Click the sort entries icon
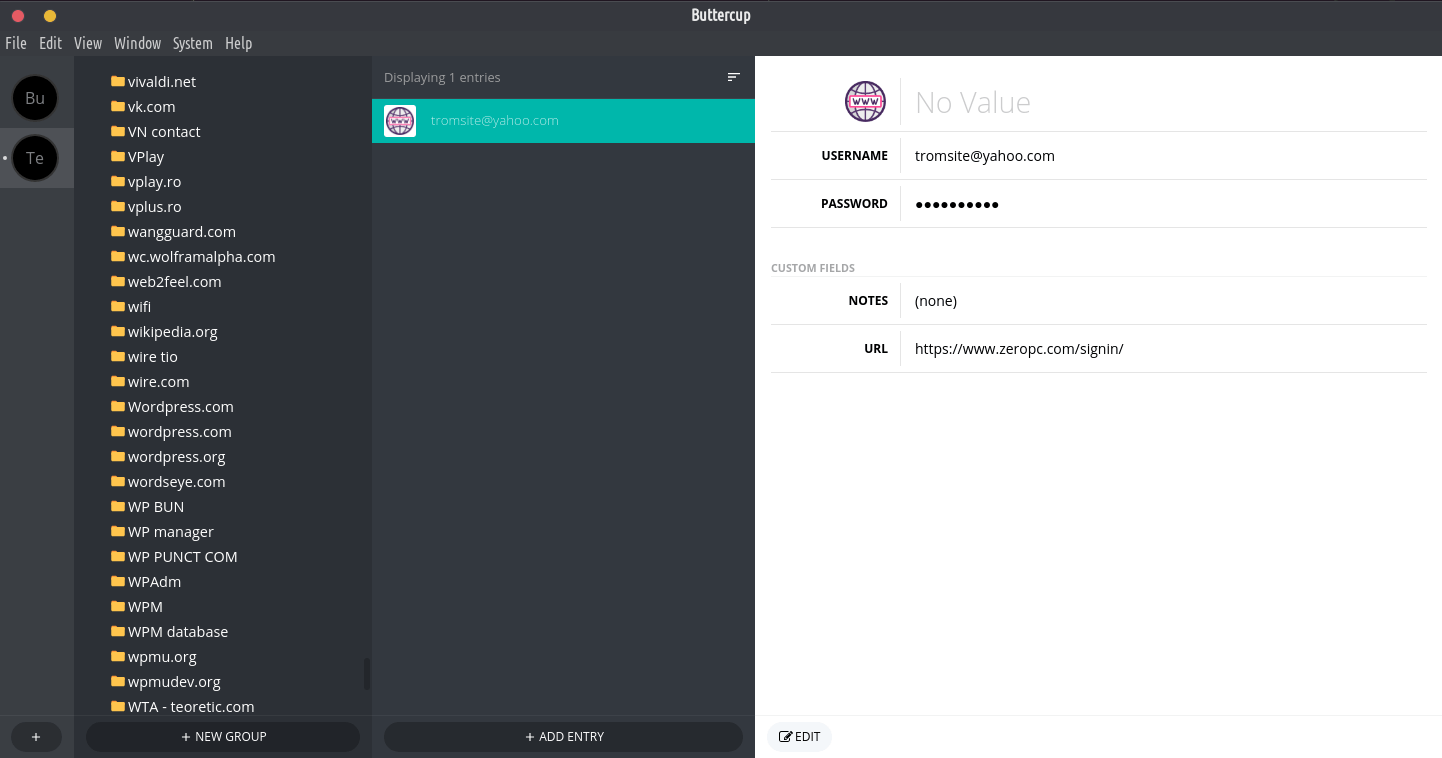Screen dimensions: 1442x758 [x=733, y=77]
